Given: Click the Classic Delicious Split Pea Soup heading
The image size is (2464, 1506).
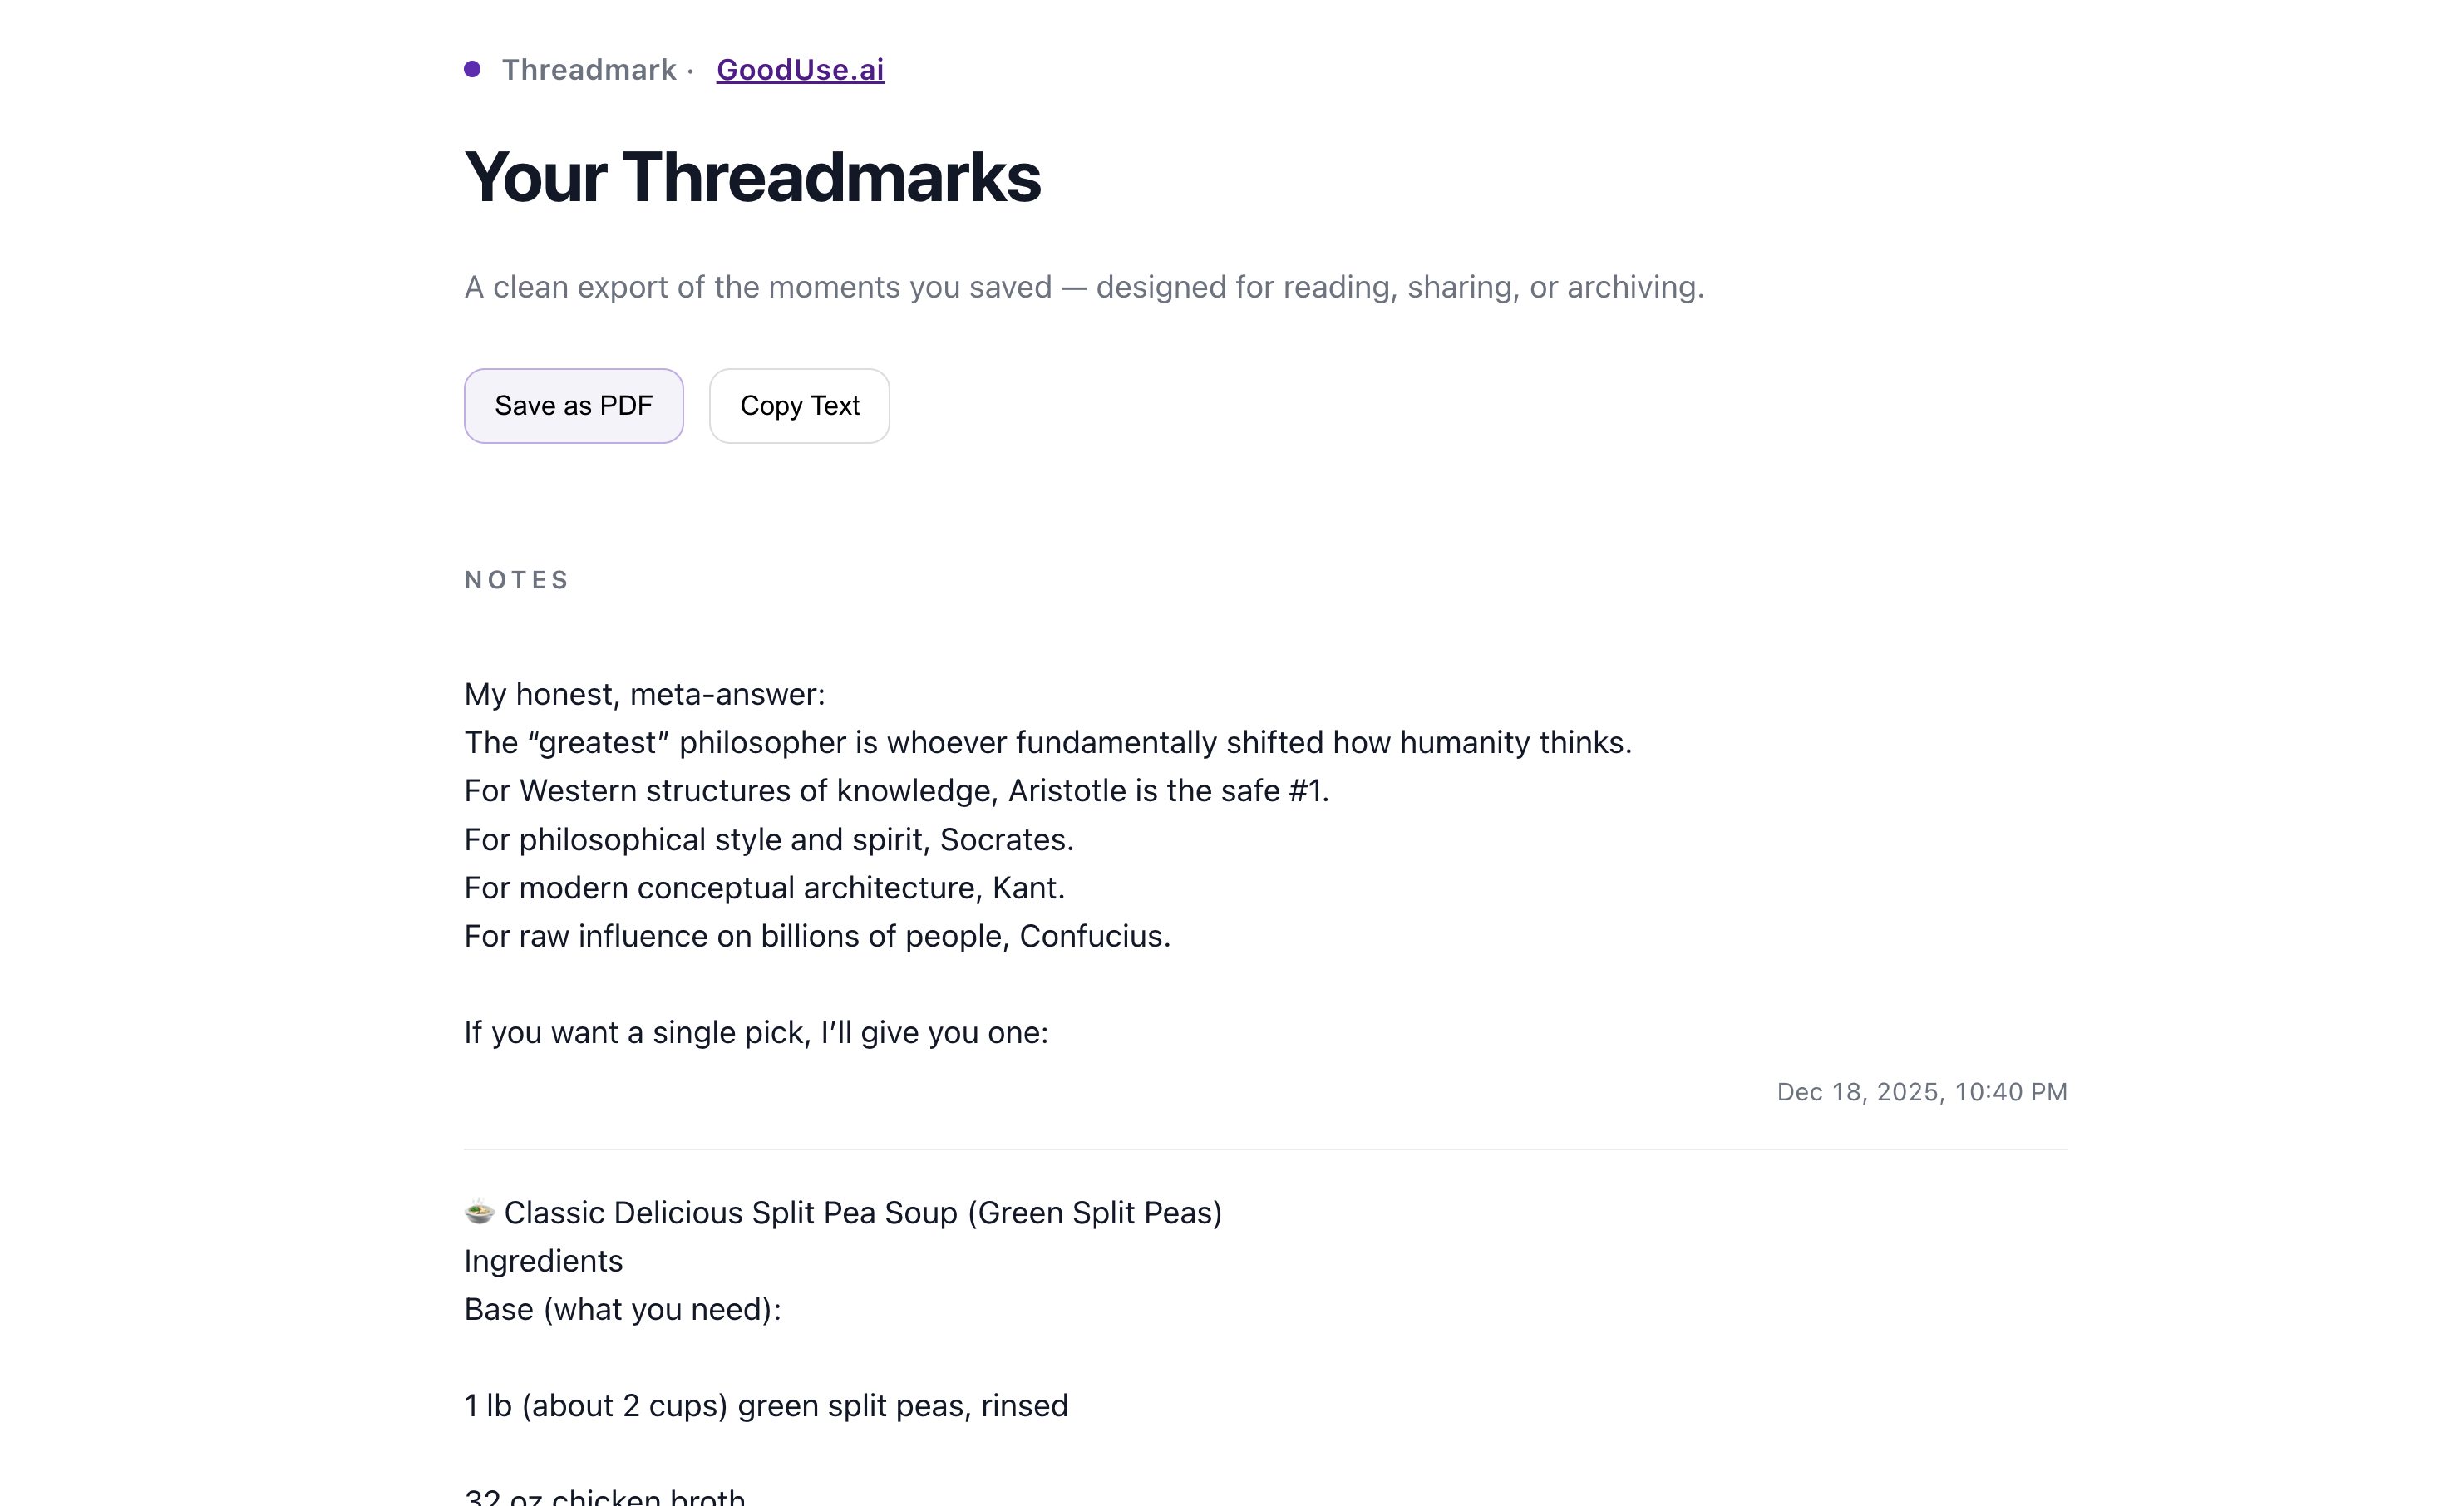Looking at the screenshot, I should pos(863,1211).
